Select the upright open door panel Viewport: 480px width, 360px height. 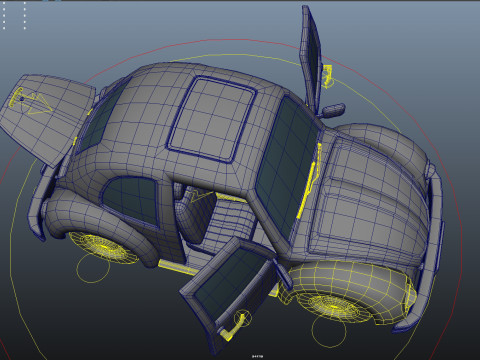click(x=311, y=59)
